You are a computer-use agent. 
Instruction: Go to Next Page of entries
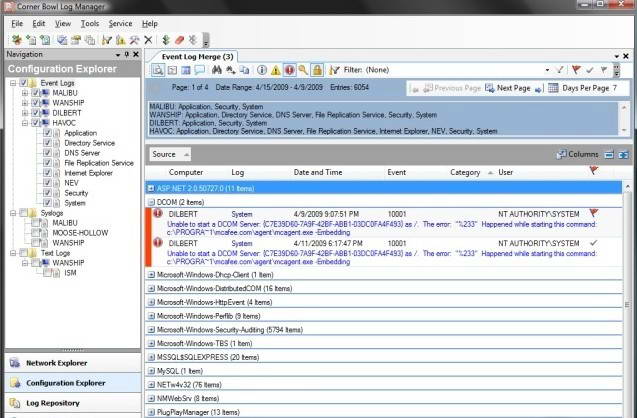pyautogui.click(x=513, y=88)
